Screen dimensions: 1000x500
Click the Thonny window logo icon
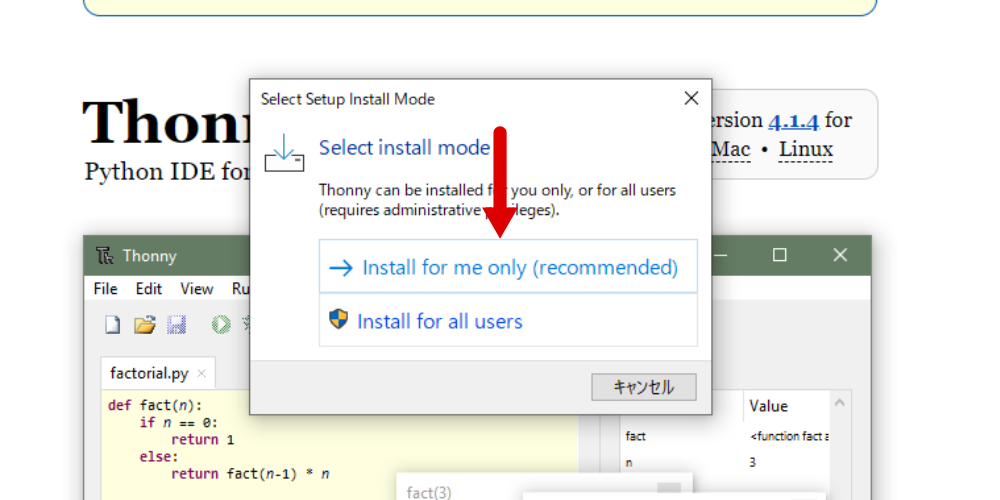click(x=105, y=256)
